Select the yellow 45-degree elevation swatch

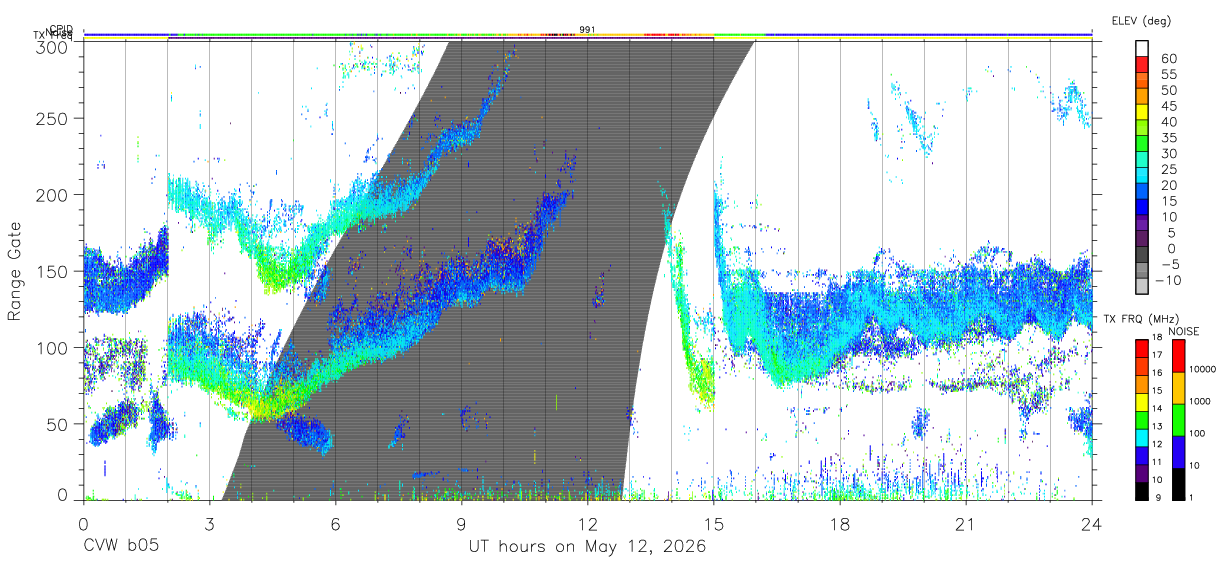pyautogui.click(x=1142, y=112)
